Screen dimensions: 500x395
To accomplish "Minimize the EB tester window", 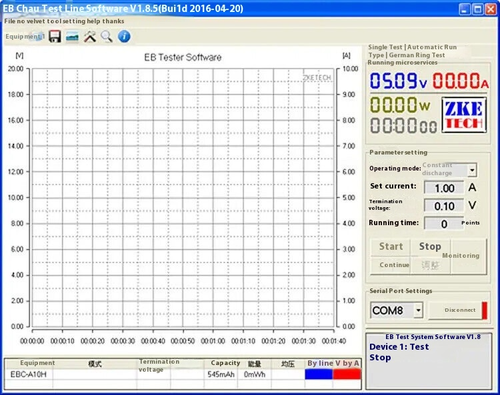I will point(465,9).
